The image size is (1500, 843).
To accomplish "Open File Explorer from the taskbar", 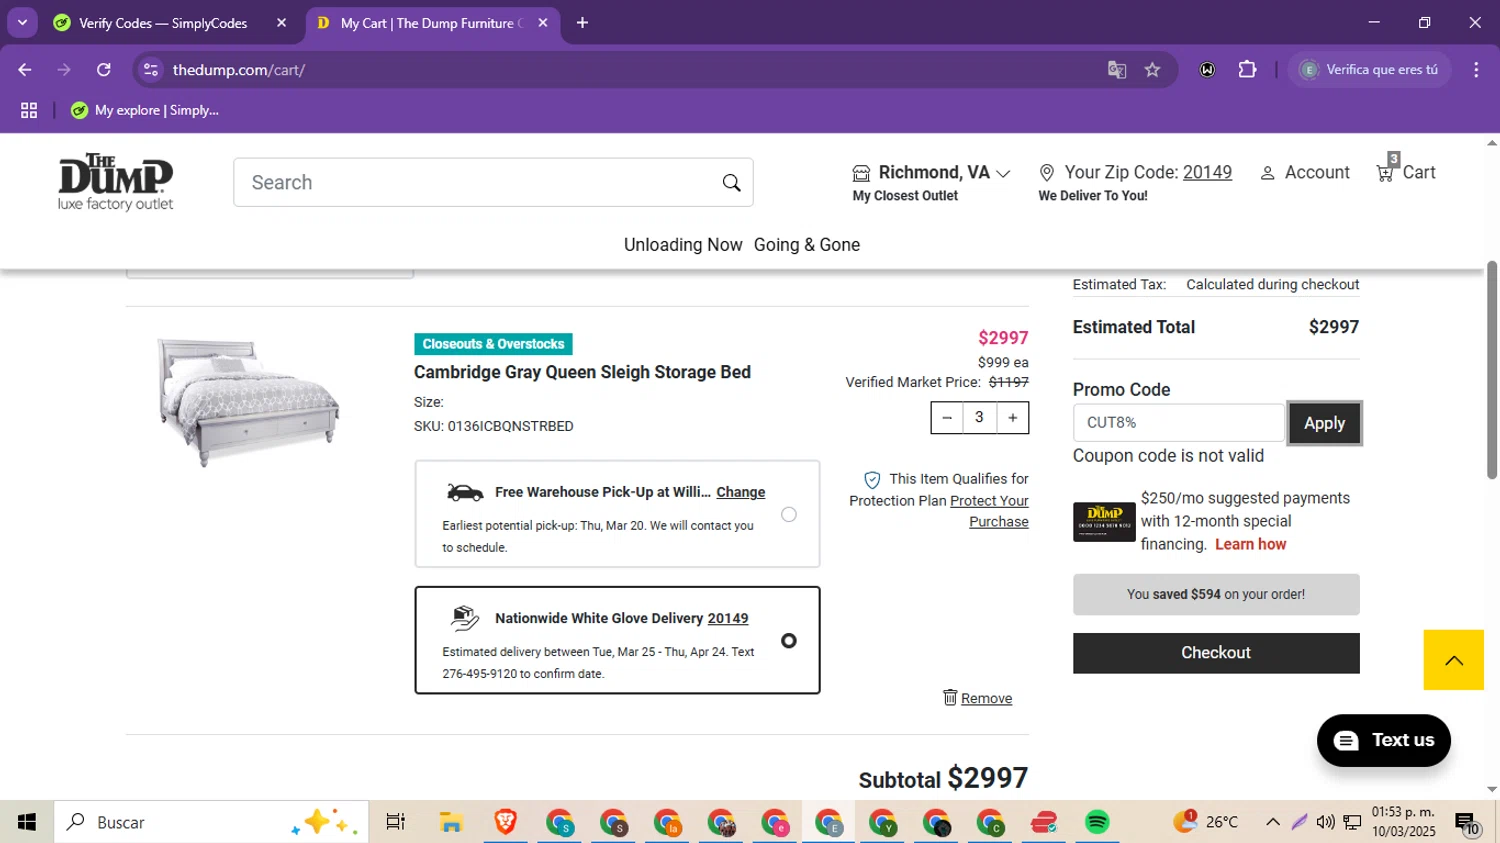I will (x=451, y=822).
